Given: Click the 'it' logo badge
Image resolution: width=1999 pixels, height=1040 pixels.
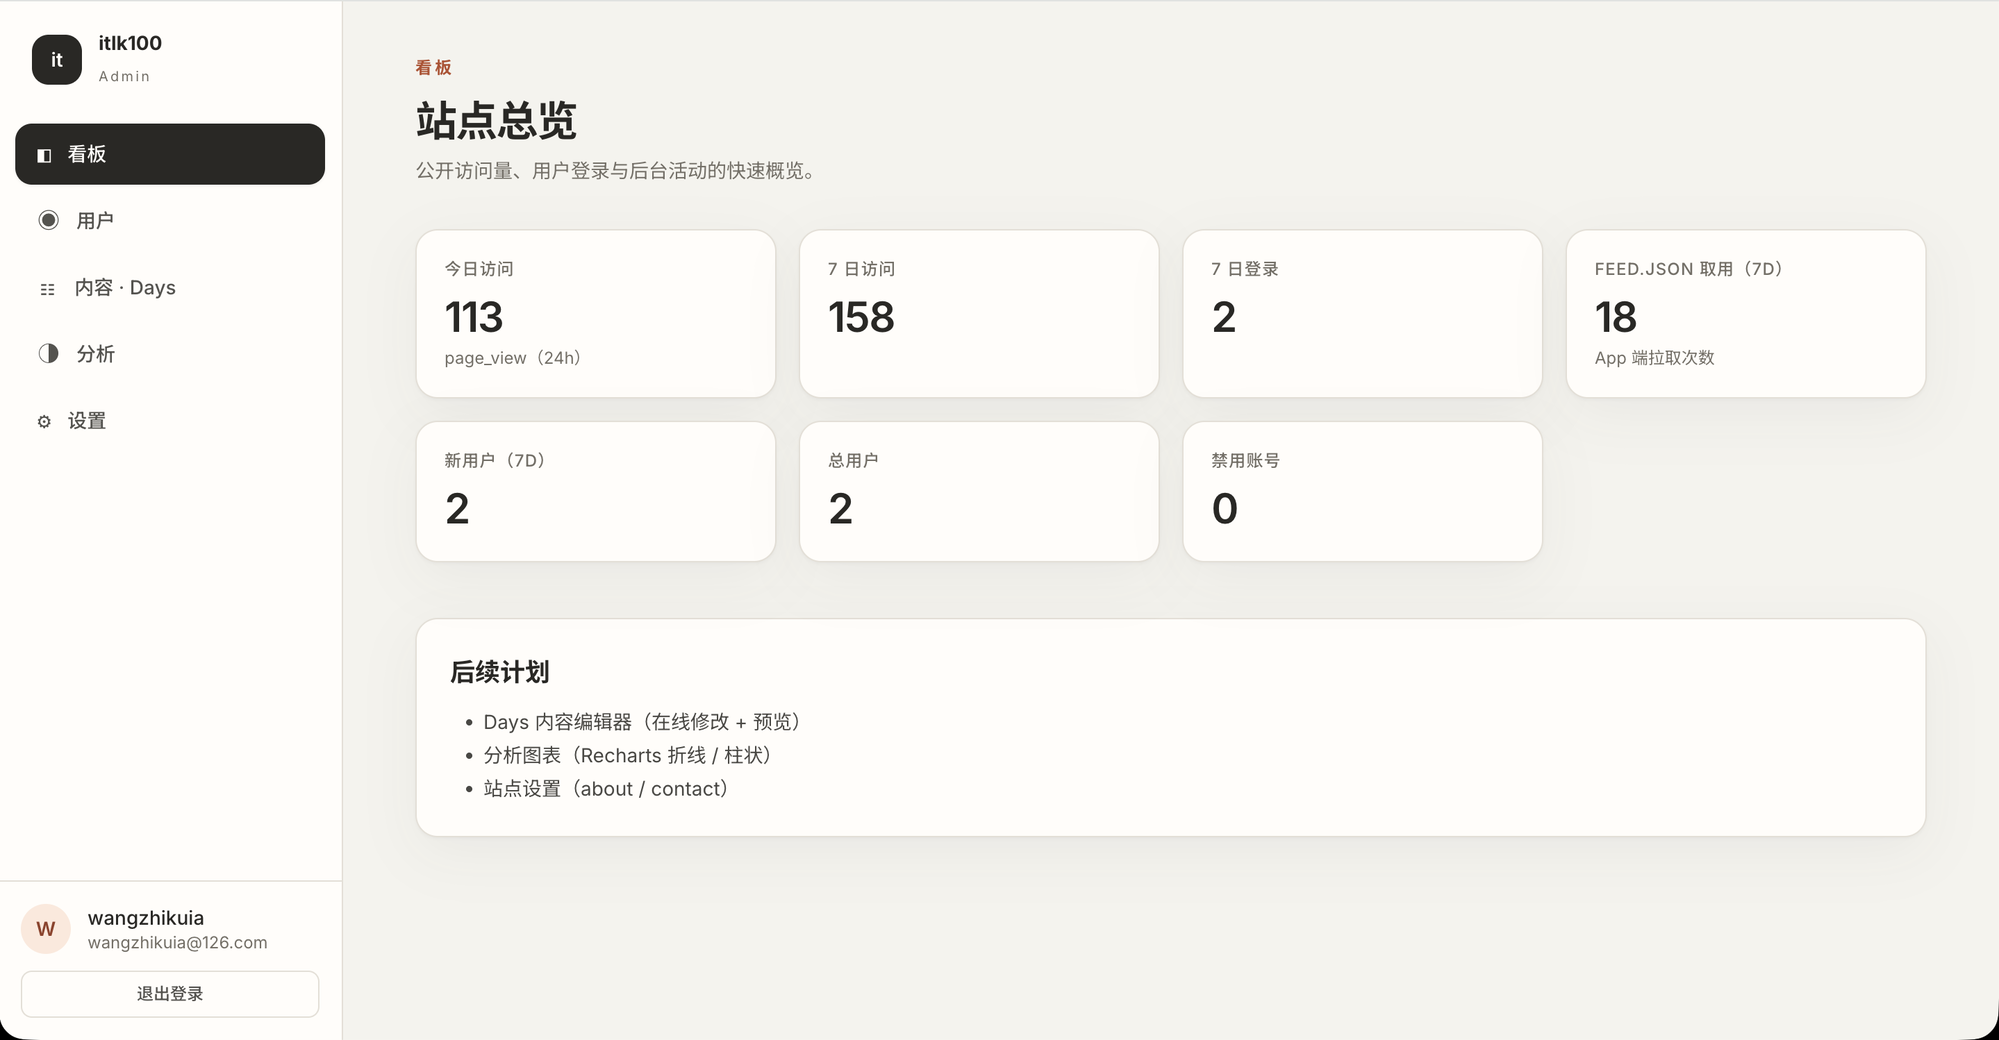Looking at the screenshot, I should [57, 60].
